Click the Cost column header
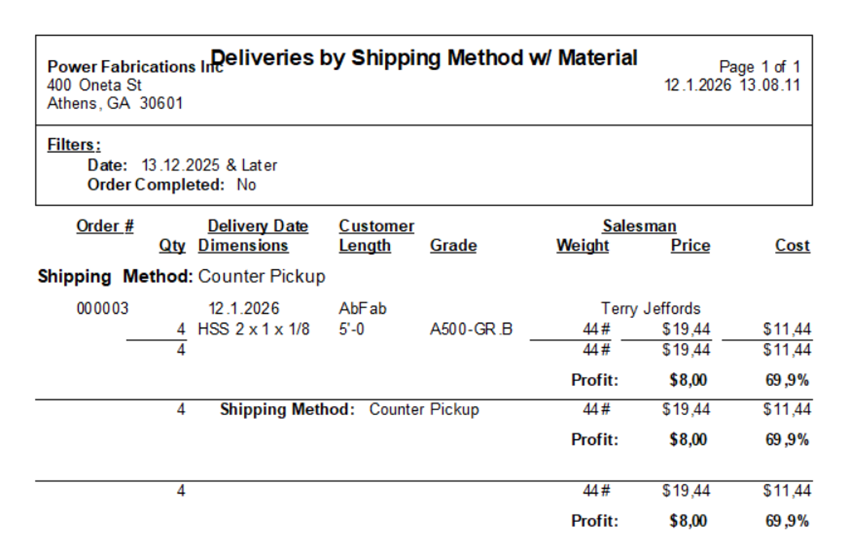 tap(792, 245)
